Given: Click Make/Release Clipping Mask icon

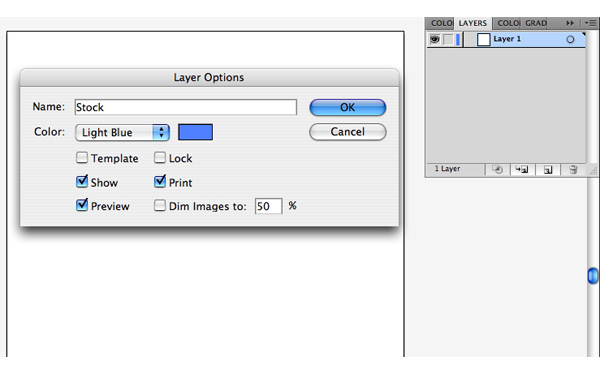Looking at the screenshot, I should 497,169.
